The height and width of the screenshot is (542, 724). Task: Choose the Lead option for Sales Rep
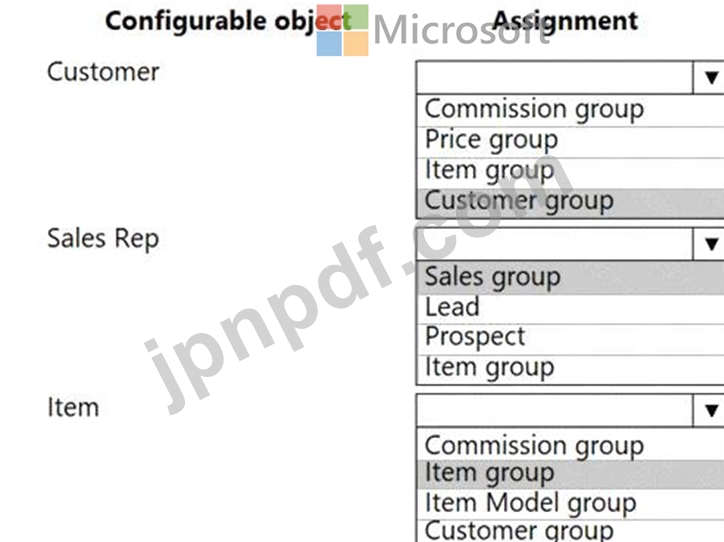point(452,307)
